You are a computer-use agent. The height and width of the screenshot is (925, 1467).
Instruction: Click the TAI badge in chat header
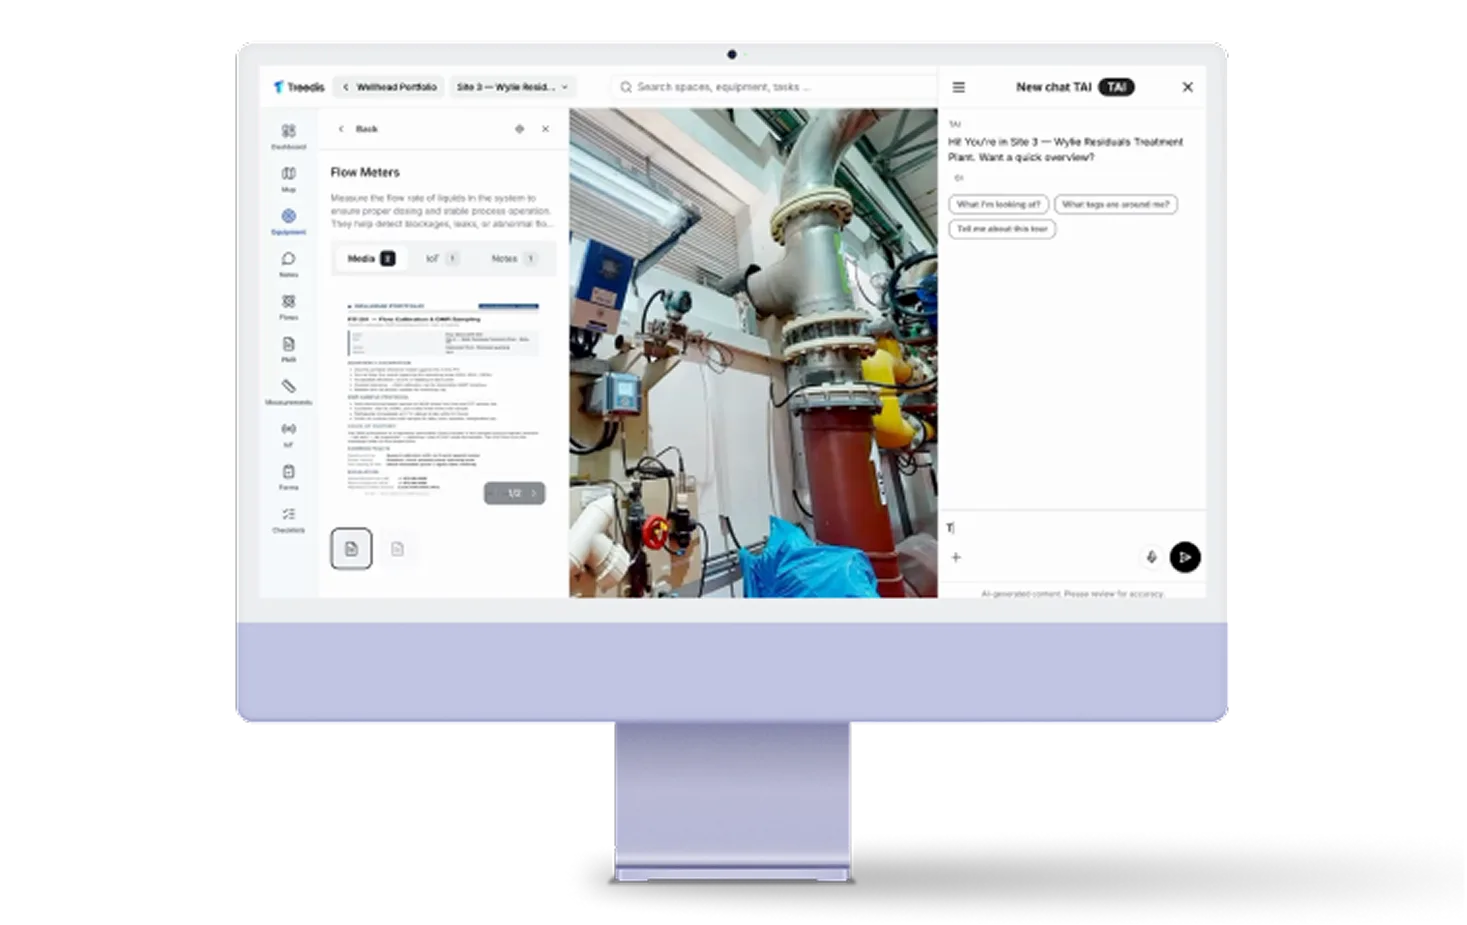1116,87
